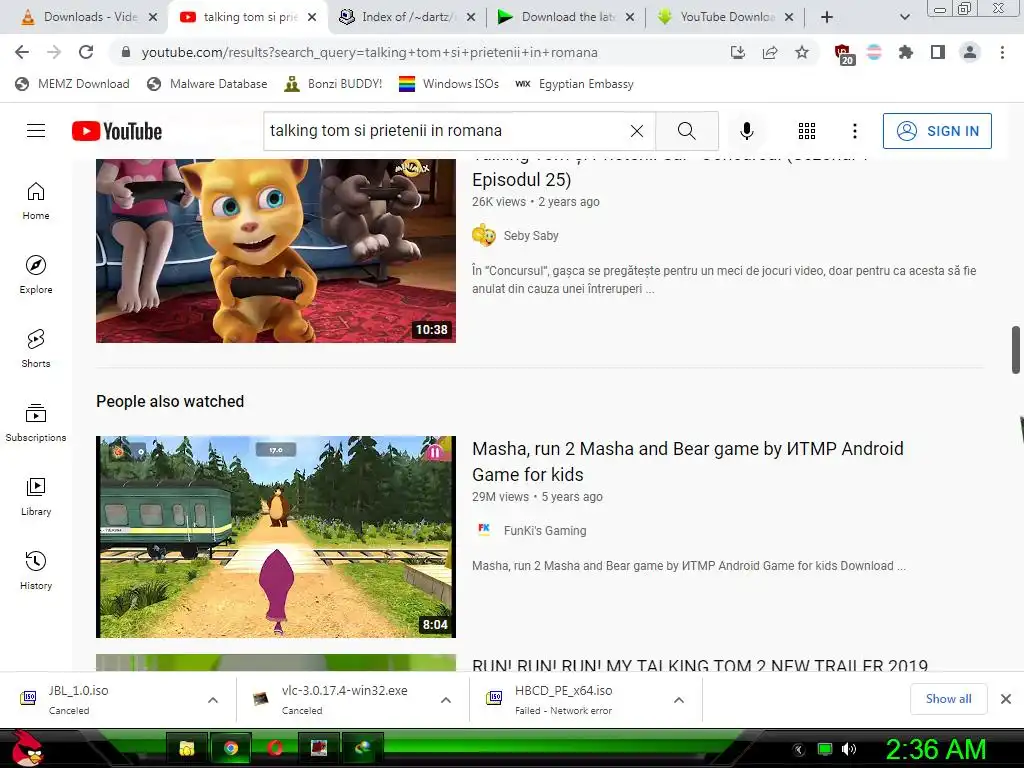
Task: Open the Masha, run 2 video title
Action: tap(688, 461)
